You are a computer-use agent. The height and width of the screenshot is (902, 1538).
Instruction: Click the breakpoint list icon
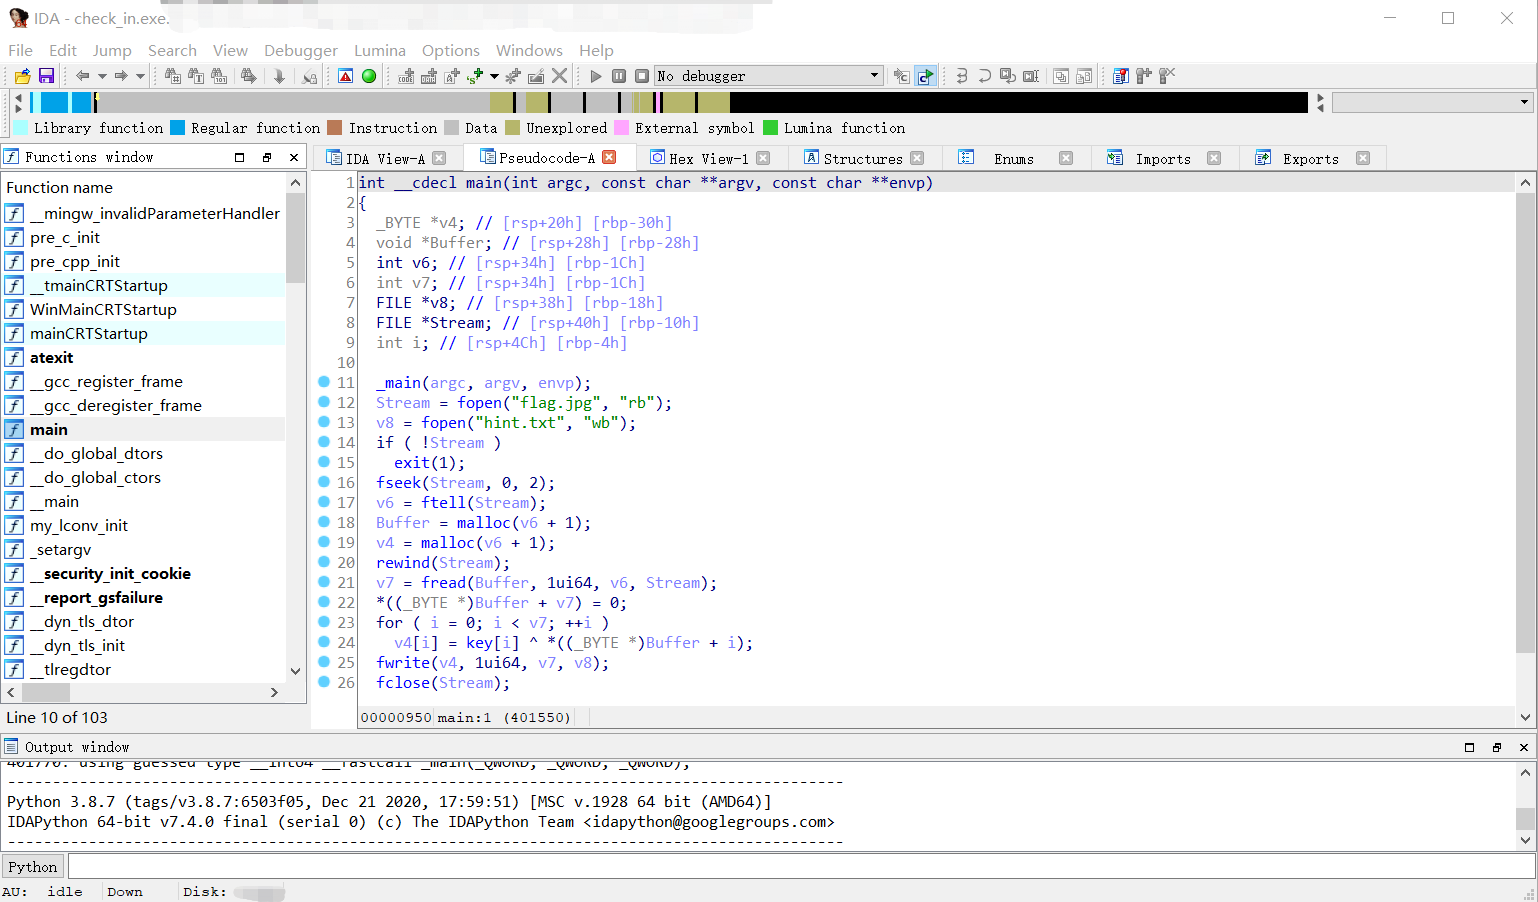click(x=1121, y=76)
